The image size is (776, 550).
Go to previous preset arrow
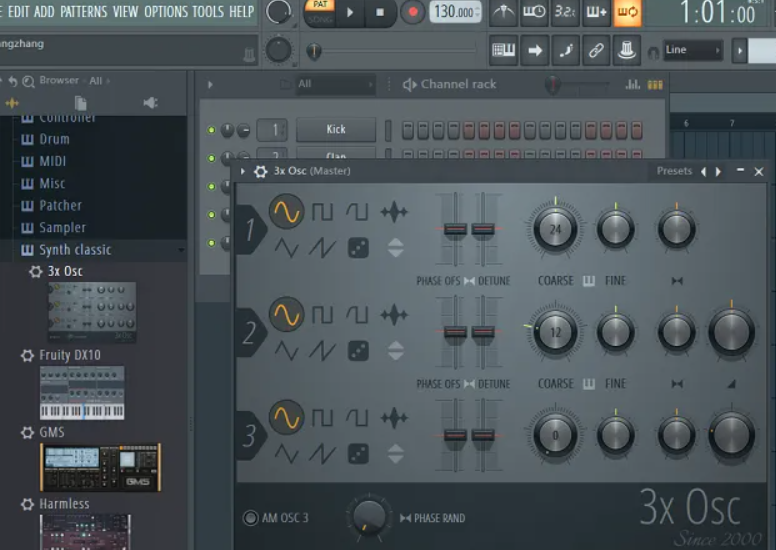(x=703, y=171)
